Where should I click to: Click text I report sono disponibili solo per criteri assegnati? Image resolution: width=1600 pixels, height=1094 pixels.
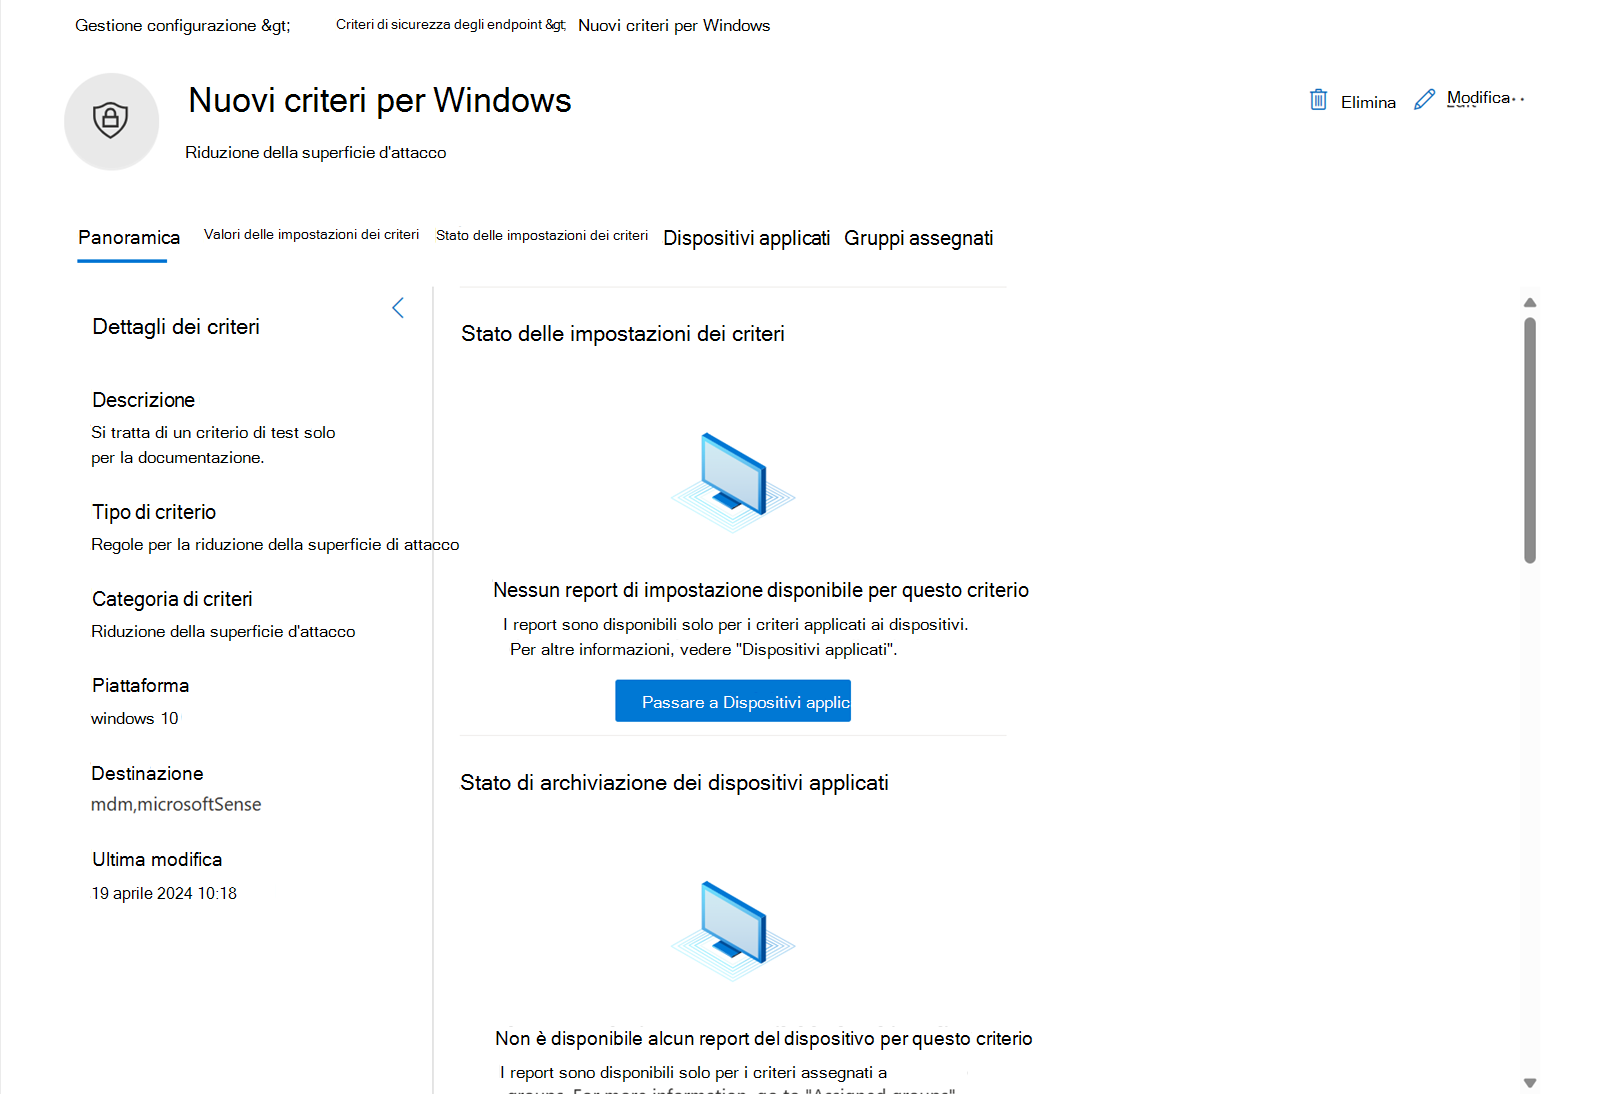pos(693,1073)
